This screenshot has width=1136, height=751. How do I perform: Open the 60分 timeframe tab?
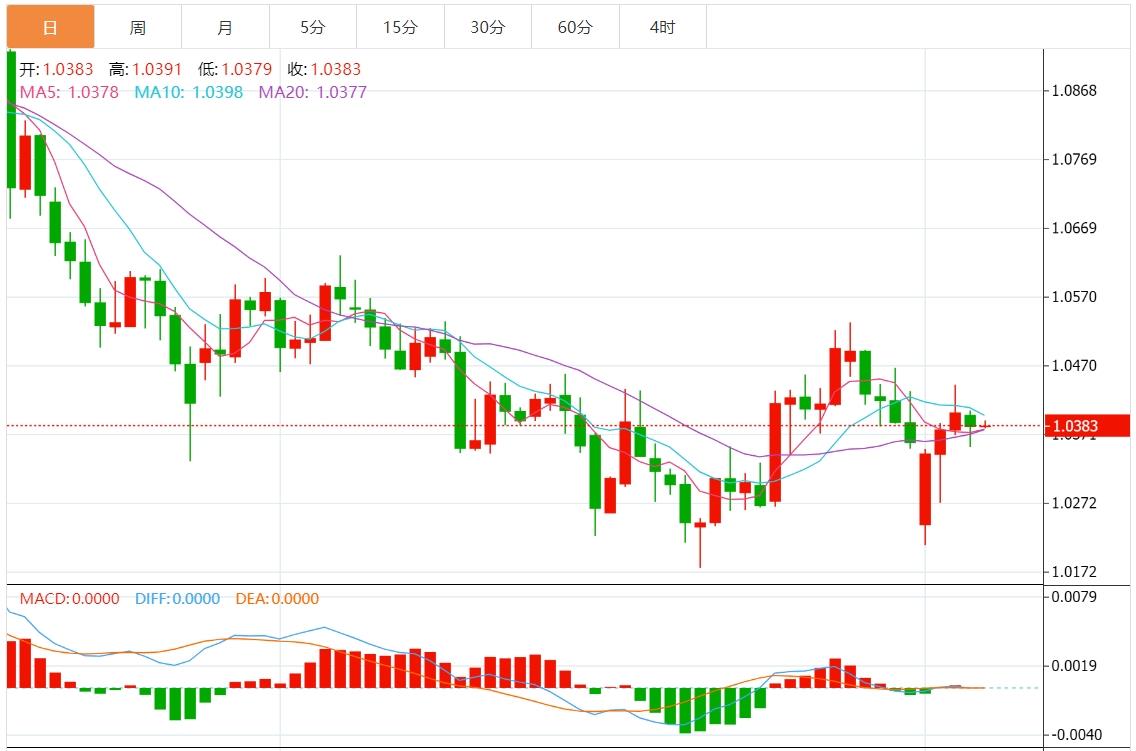tap(575, 27)
